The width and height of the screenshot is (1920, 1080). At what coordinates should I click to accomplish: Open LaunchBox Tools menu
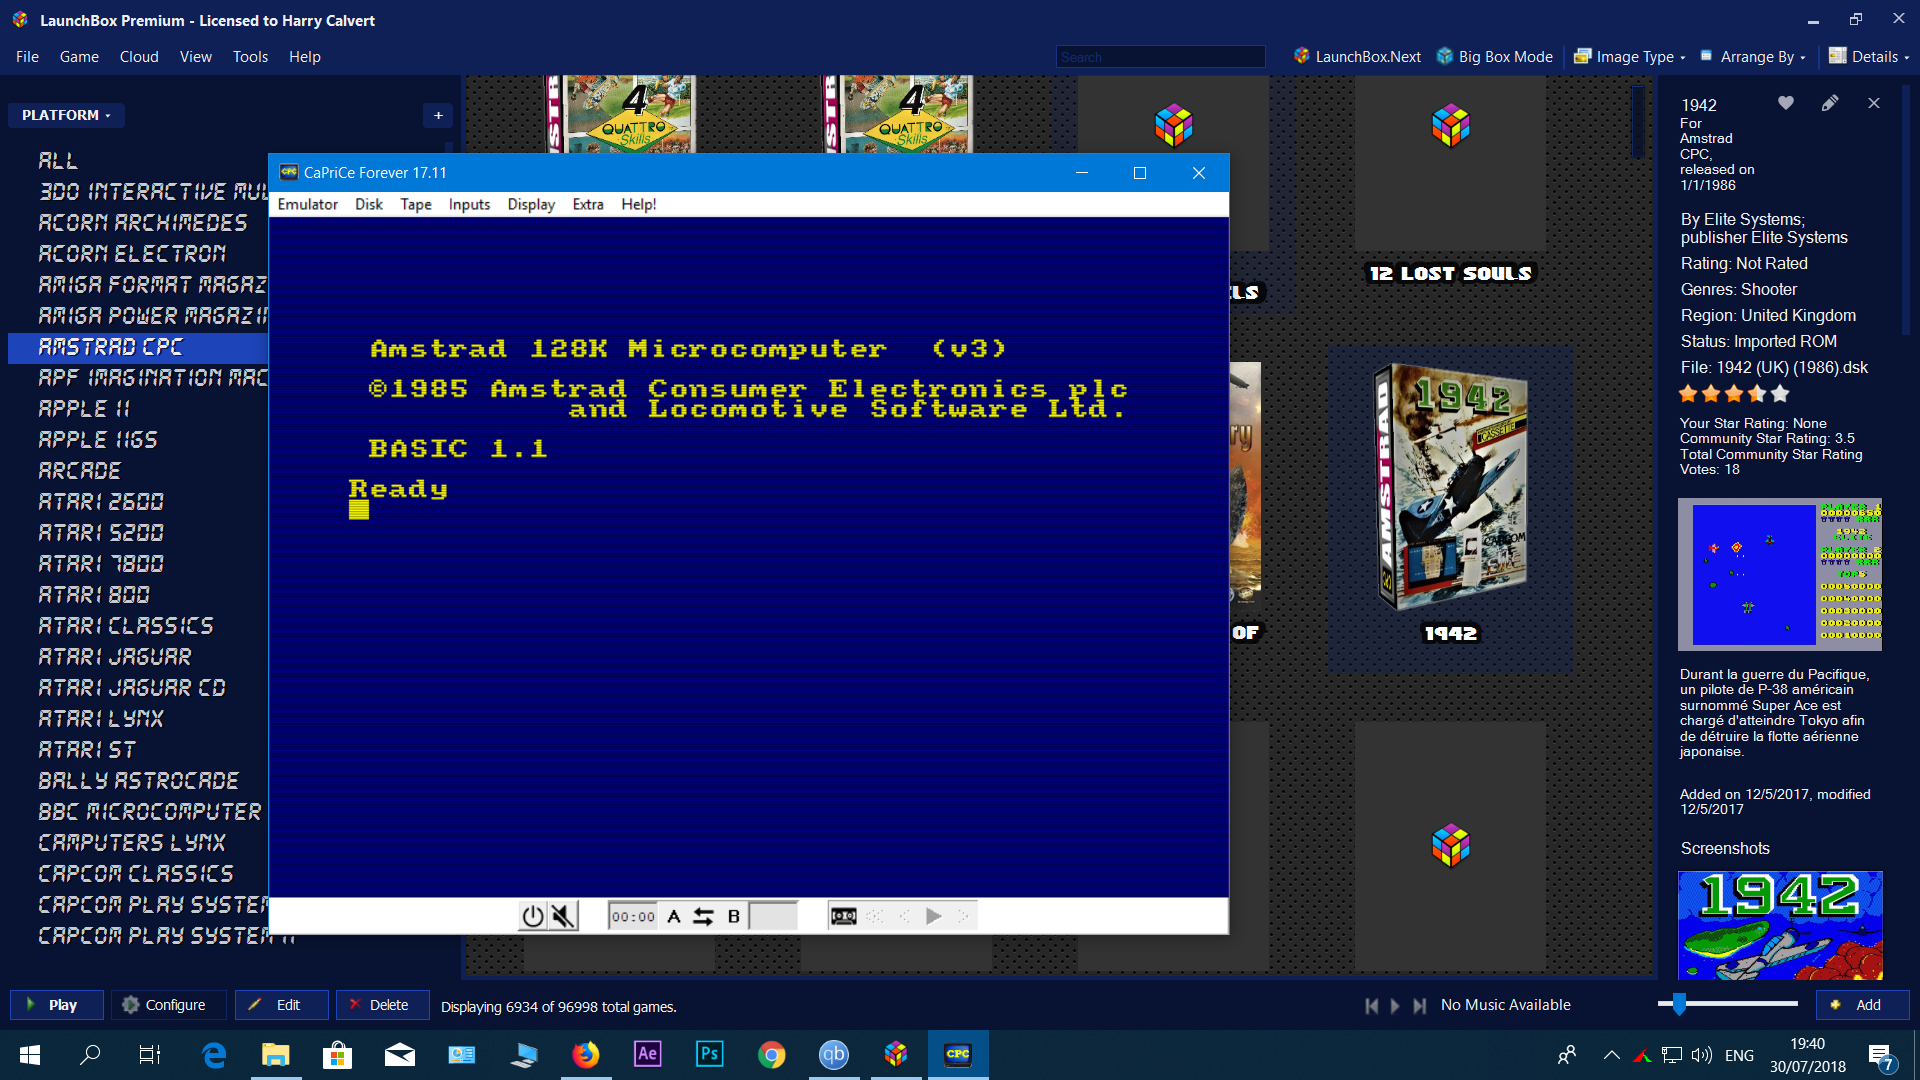coord(250,57)
